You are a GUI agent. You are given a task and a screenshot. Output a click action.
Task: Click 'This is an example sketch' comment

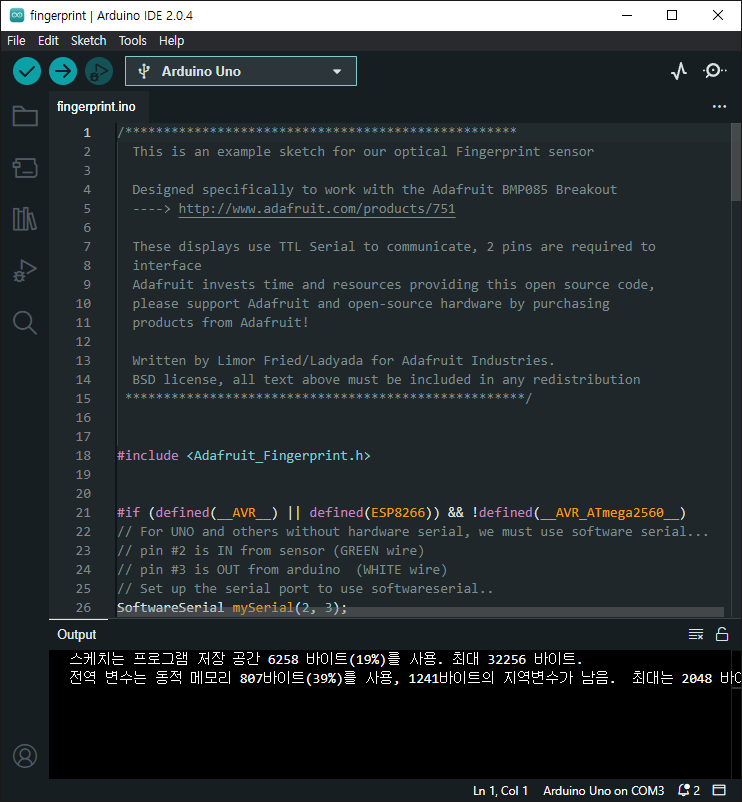(363, 152)
